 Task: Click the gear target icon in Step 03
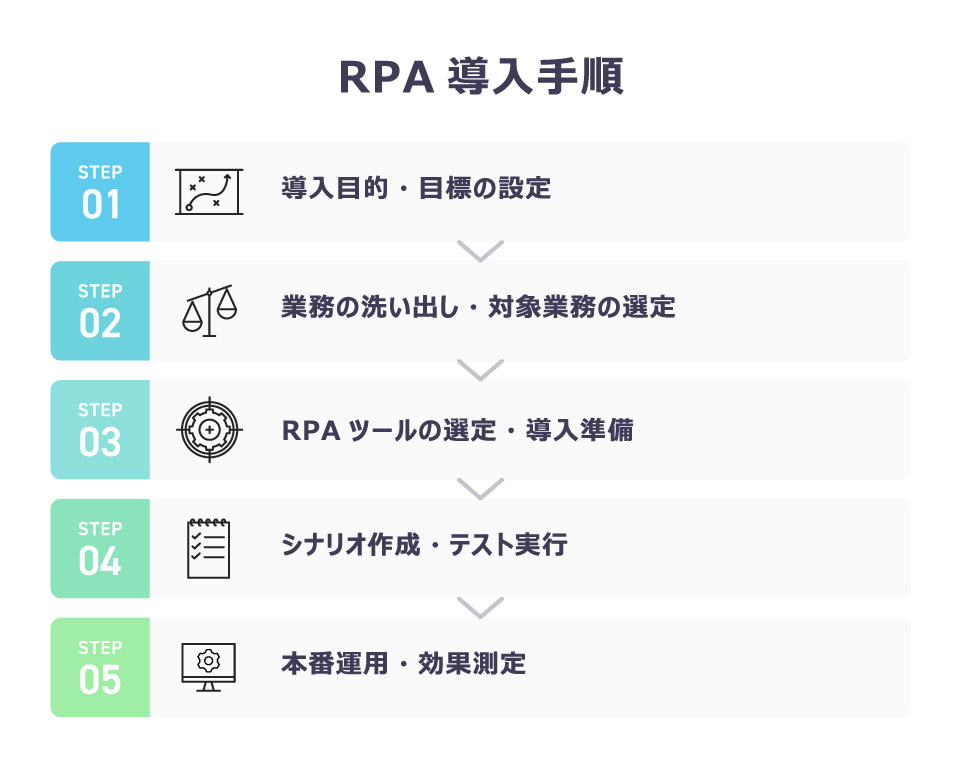point(209,429)
